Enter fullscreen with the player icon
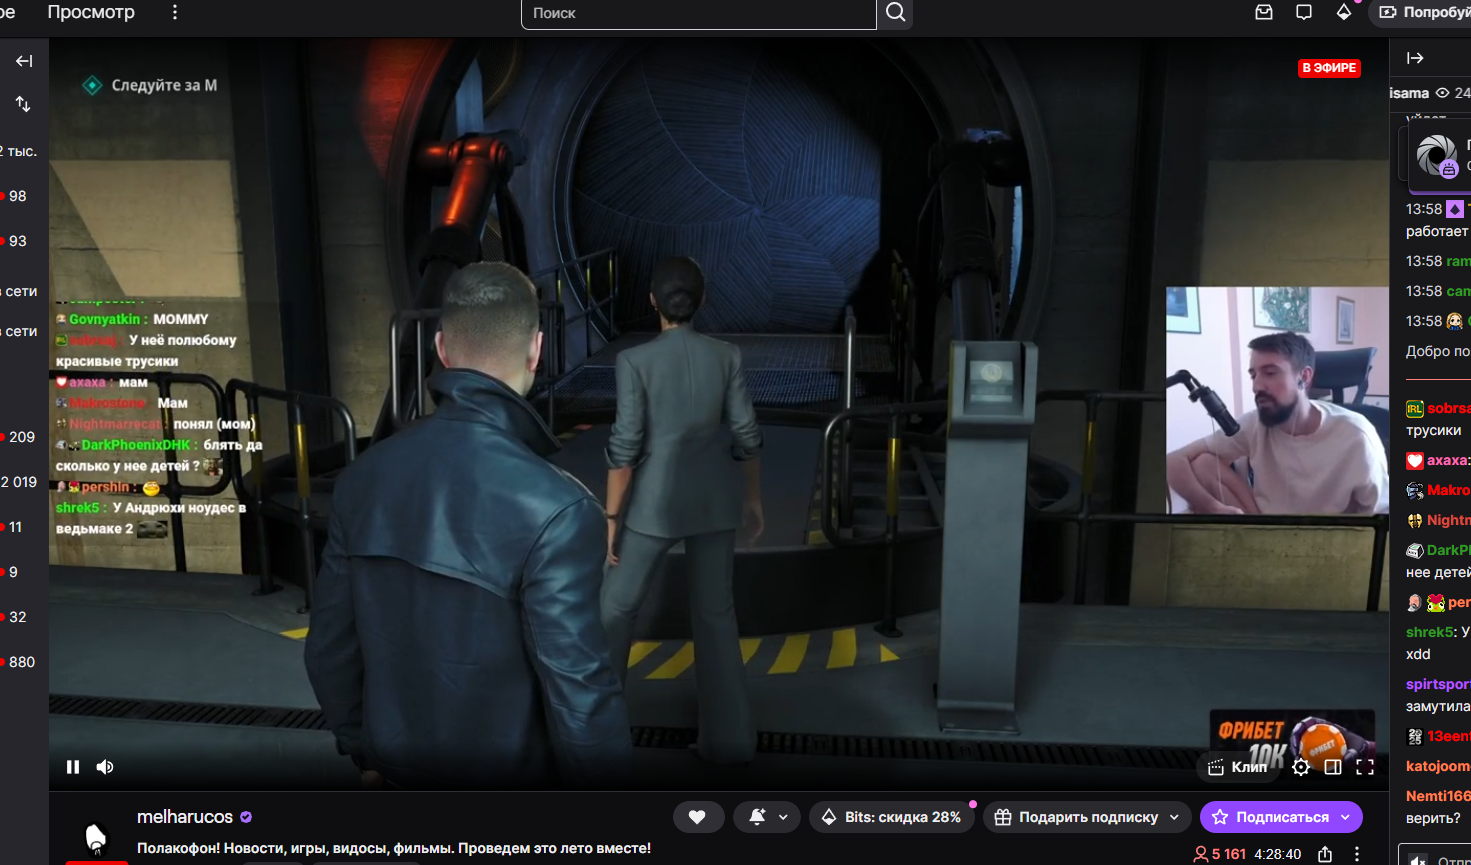This screenshot has width=1471, height=865. point(1365,767)
